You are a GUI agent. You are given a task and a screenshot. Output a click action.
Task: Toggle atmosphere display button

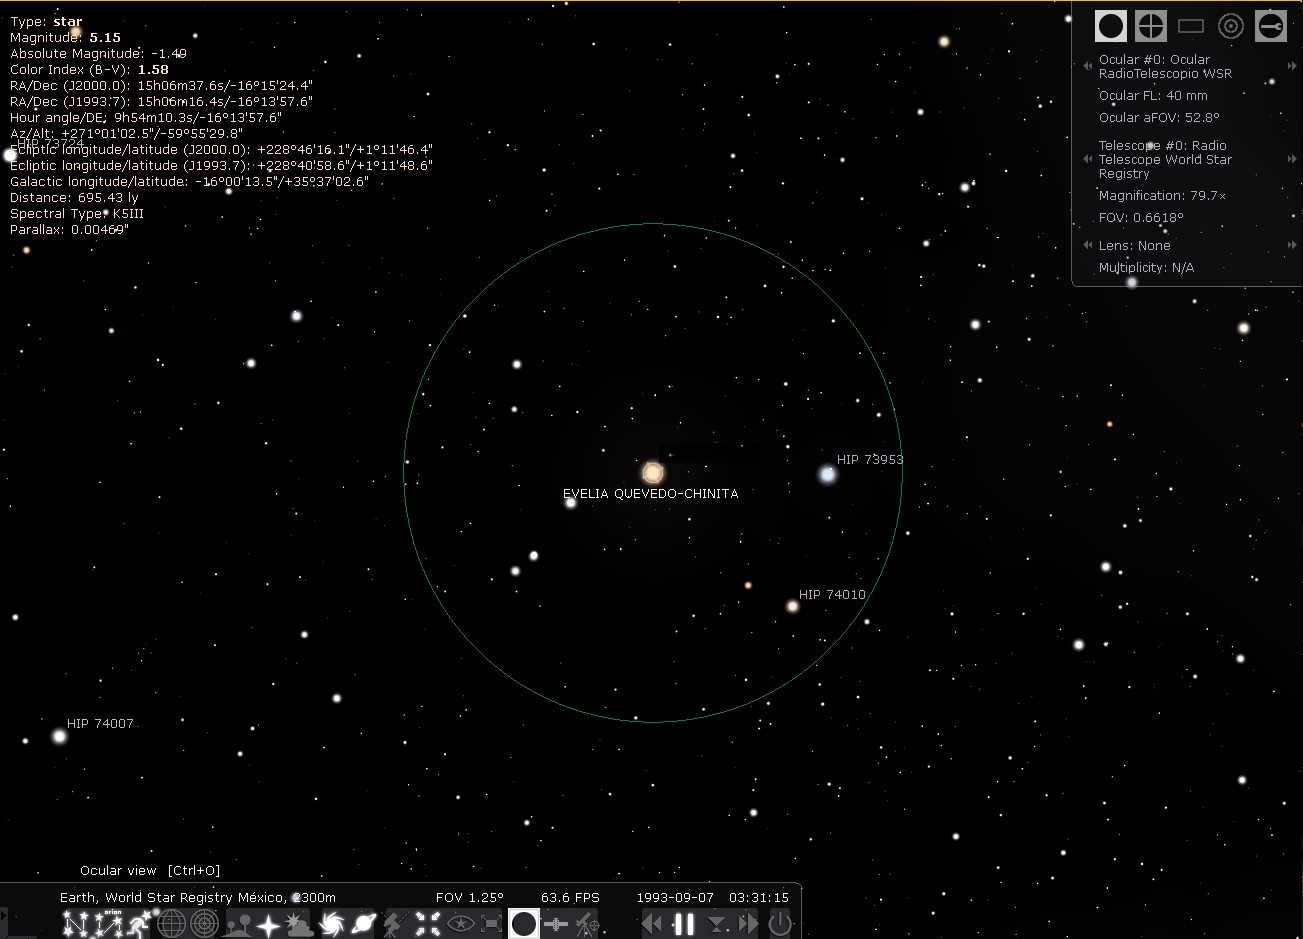point(299,924)
